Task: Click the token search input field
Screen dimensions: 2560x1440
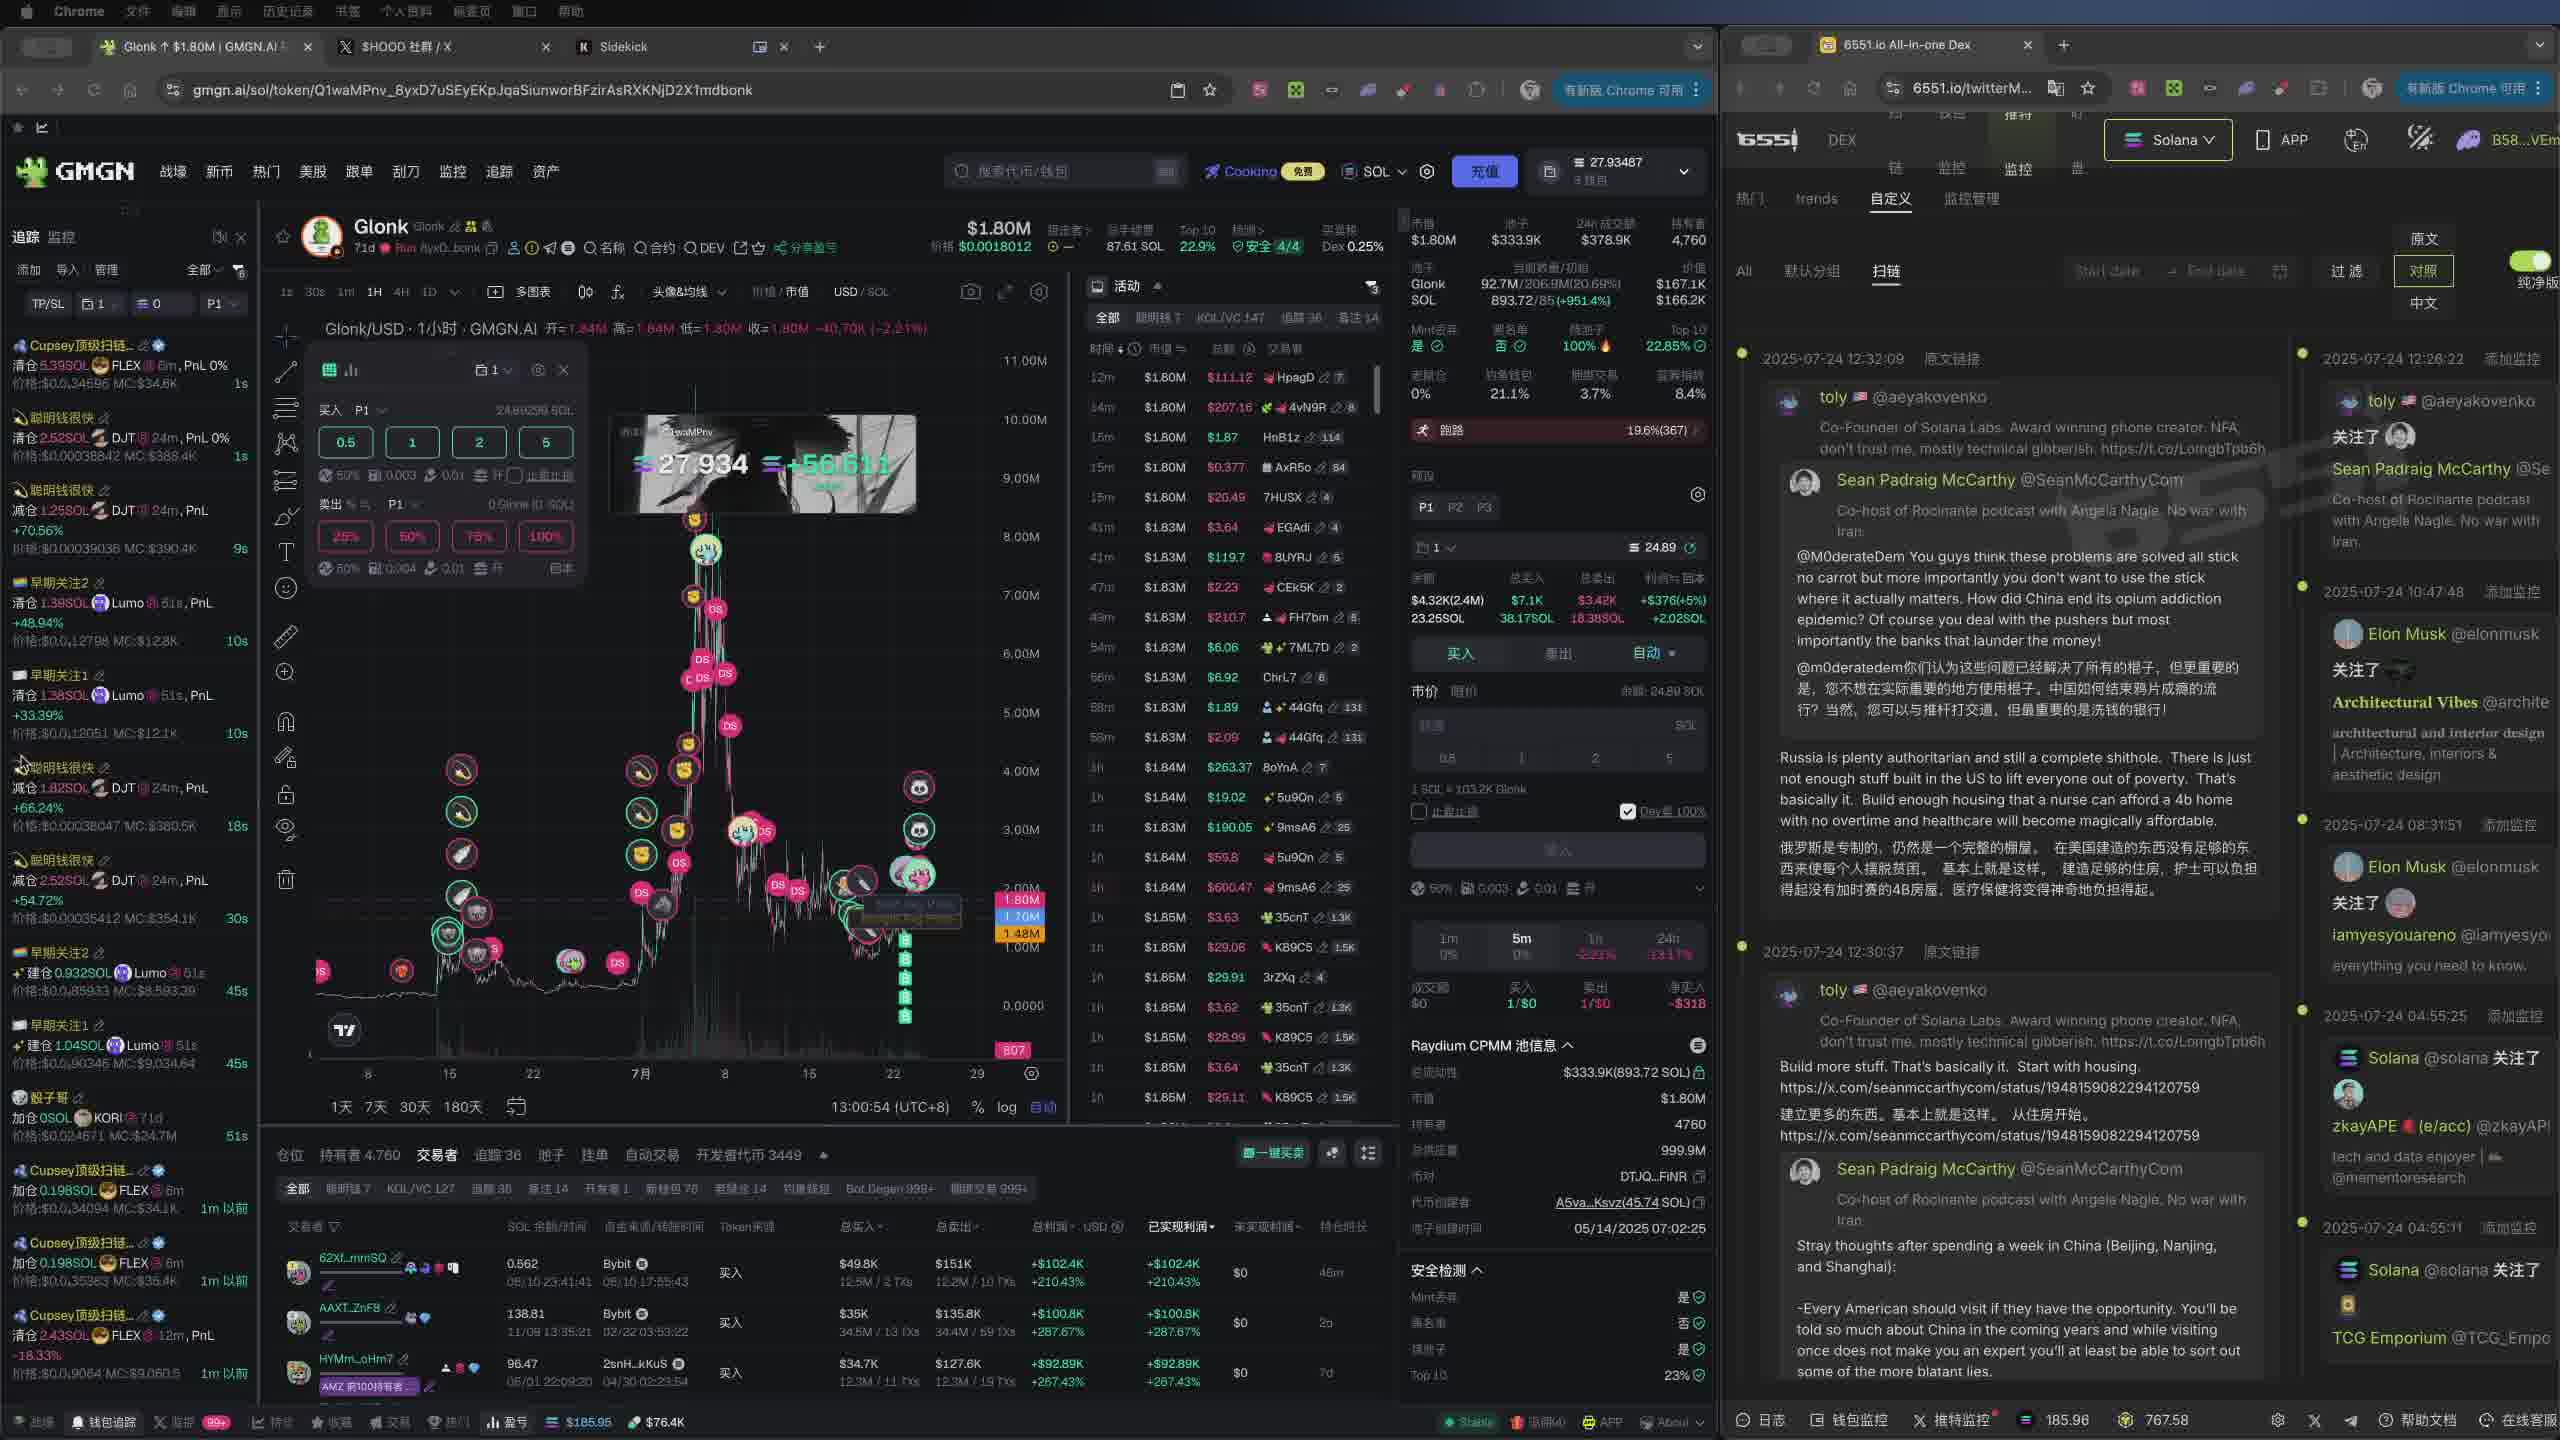Action: click(1064, 172)
